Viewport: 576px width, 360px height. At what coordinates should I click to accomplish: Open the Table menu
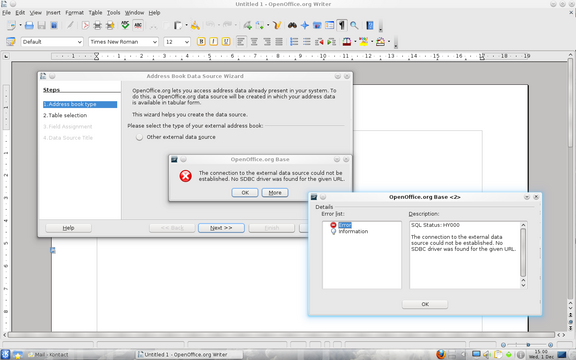tap(95, 12)
